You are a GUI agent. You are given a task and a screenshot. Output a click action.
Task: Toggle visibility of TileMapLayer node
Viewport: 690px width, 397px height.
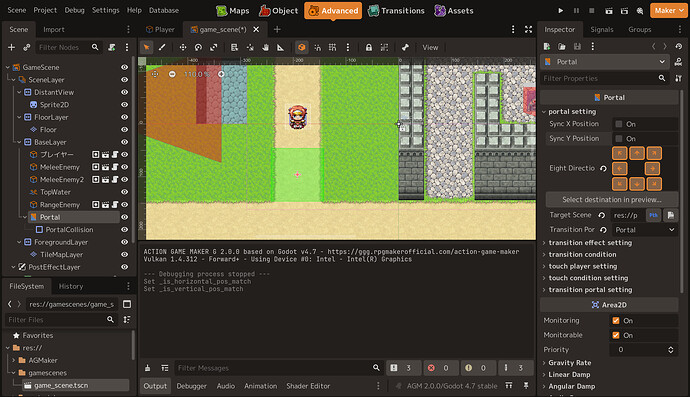[x=125, y=254]
